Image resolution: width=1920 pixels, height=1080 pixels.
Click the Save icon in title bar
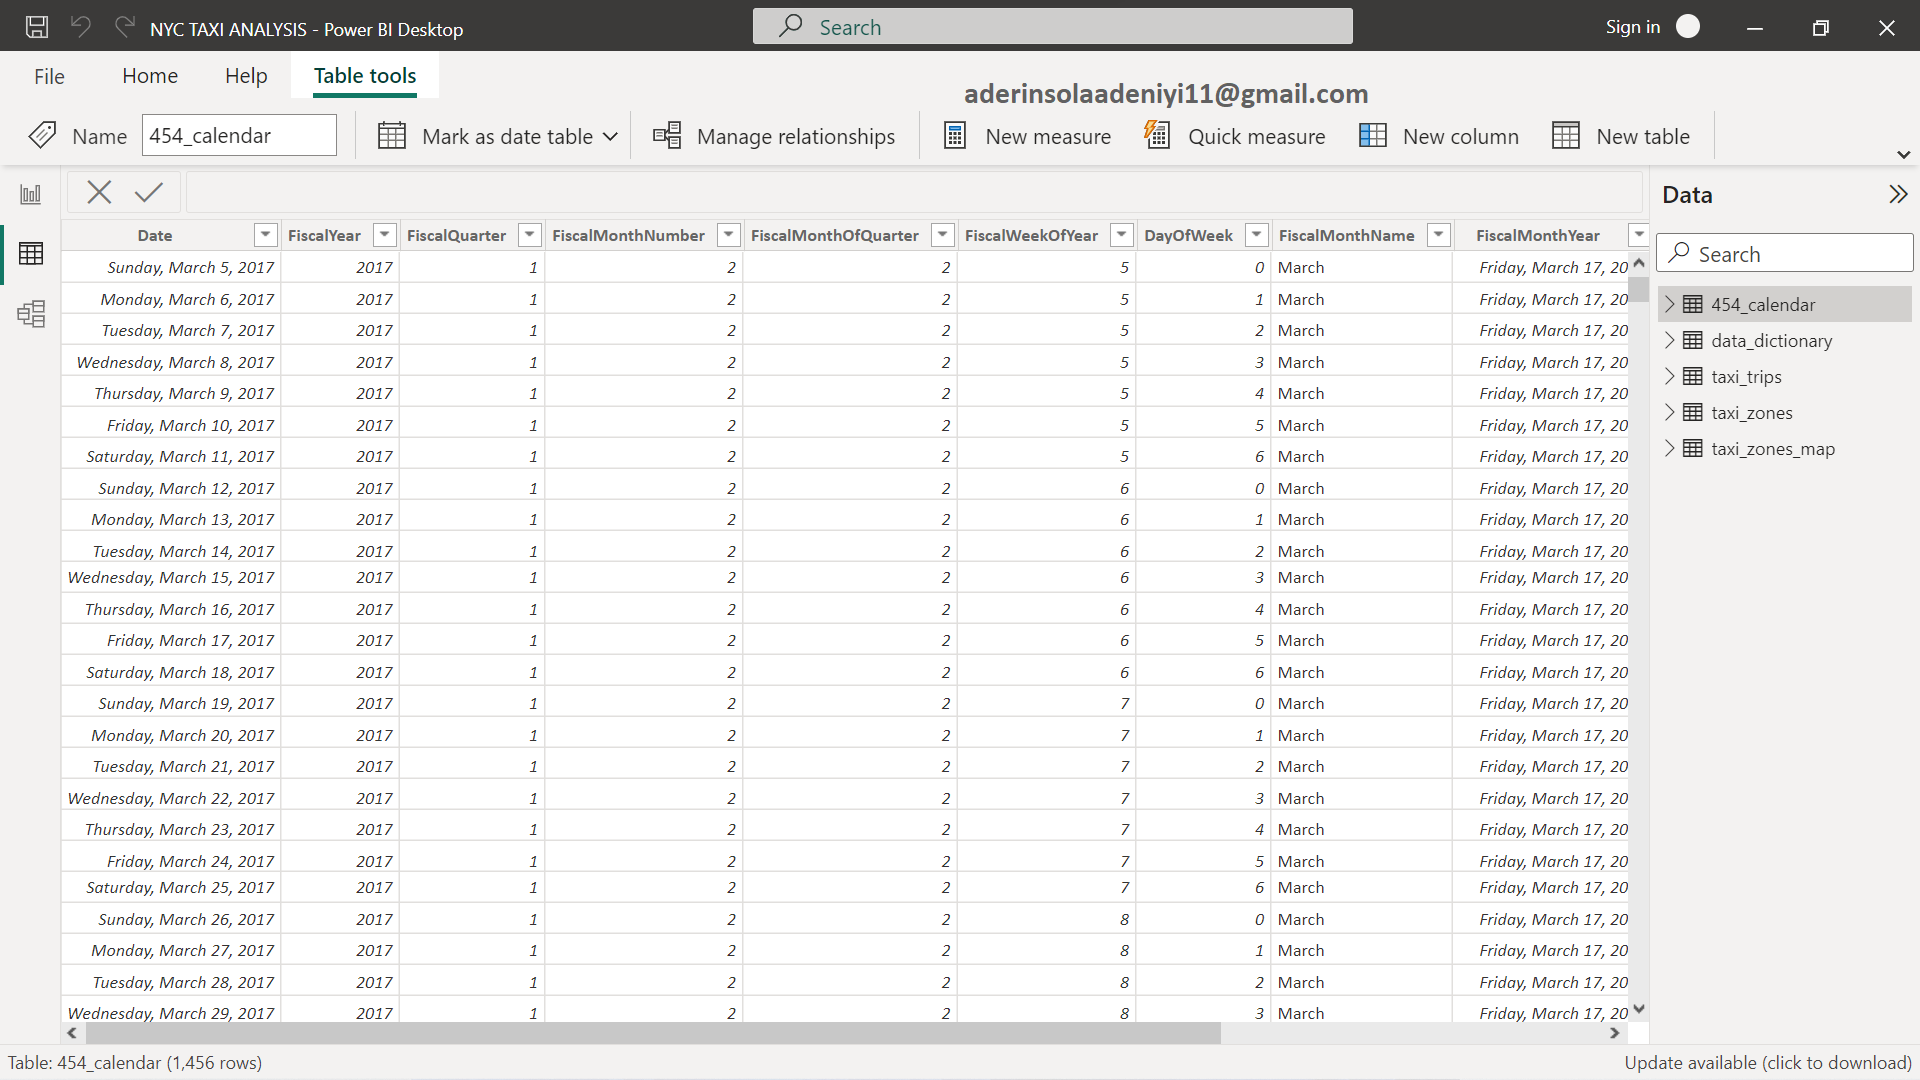pyautogui.click(x=37, y=27)
